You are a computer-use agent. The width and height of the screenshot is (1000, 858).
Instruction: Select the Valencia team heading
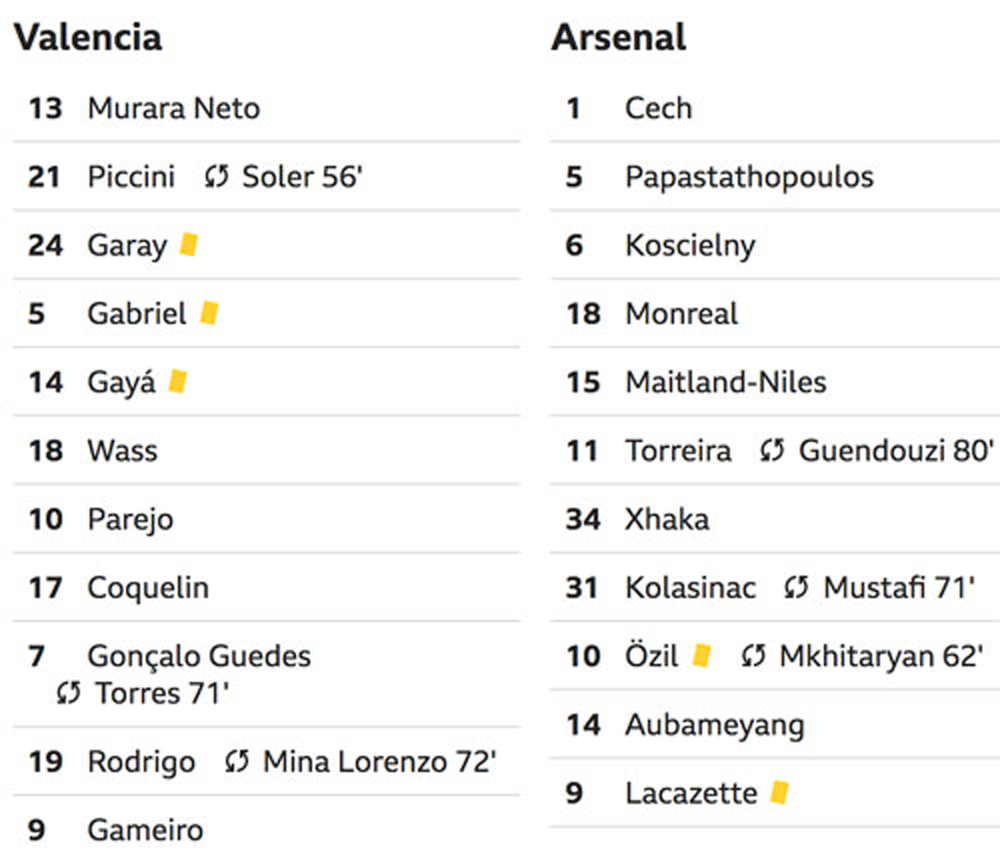[x=88, y=37]
